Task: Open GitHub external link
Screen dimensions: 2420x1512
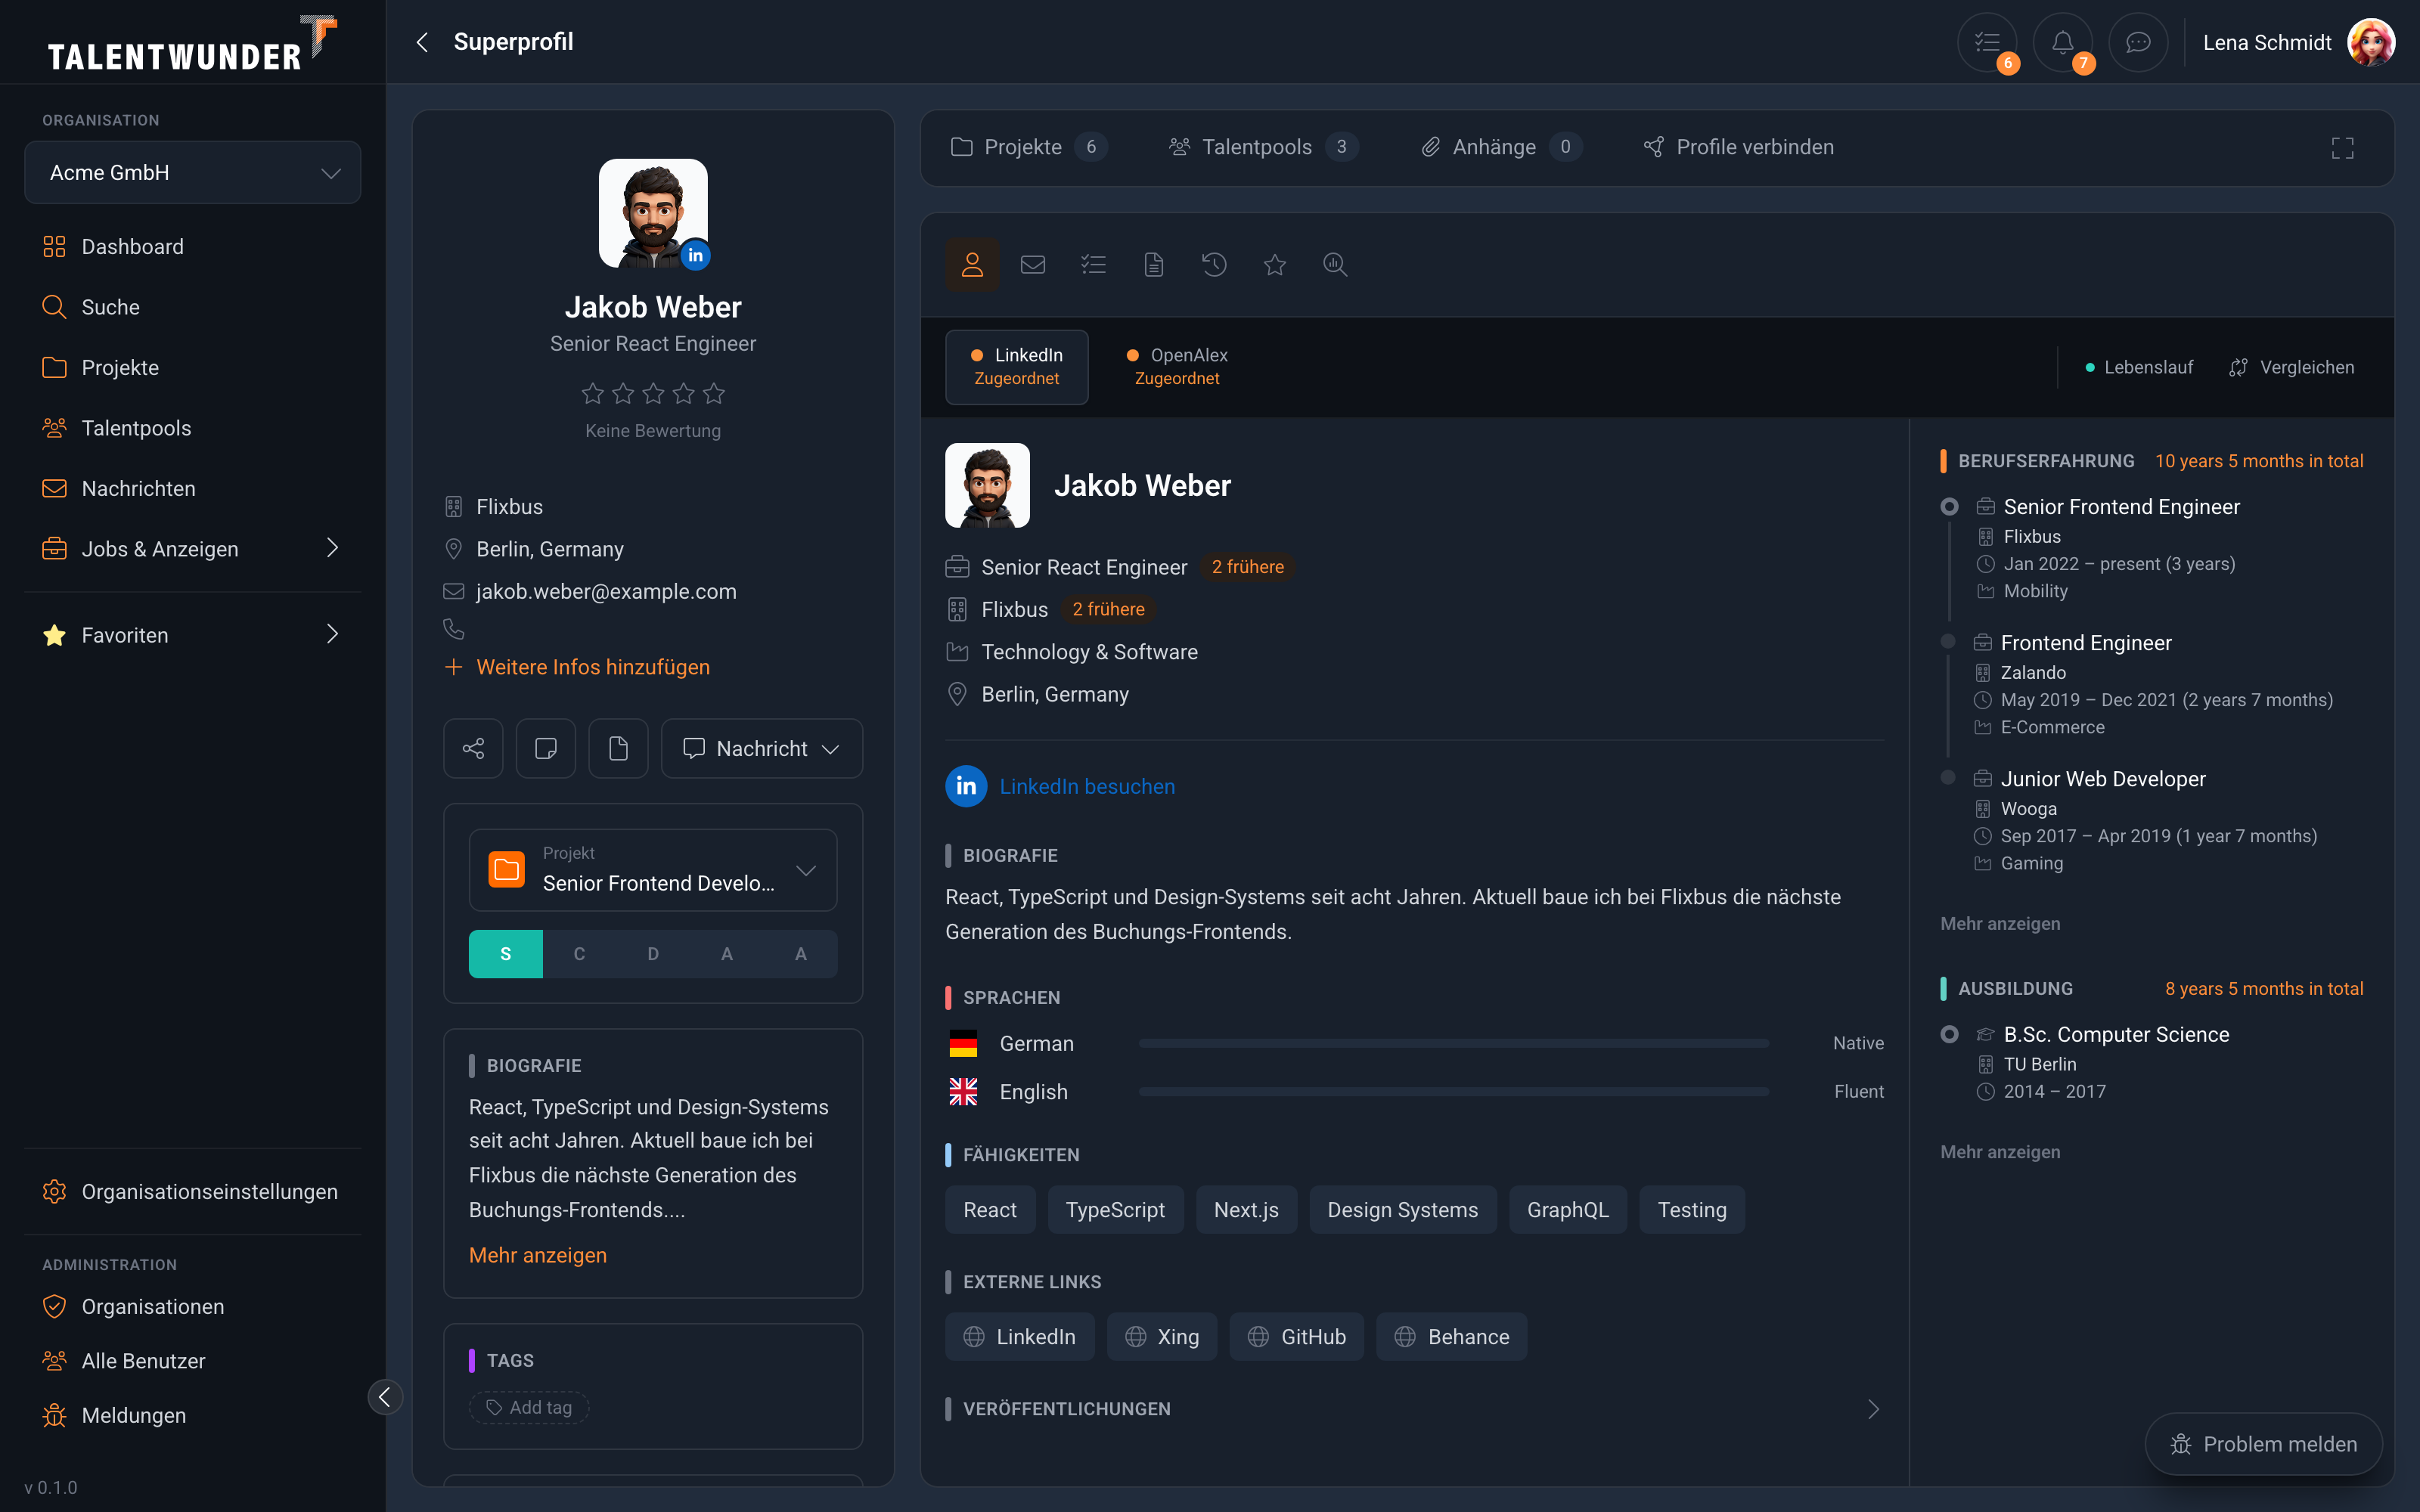Action: click(1296, 1337)
